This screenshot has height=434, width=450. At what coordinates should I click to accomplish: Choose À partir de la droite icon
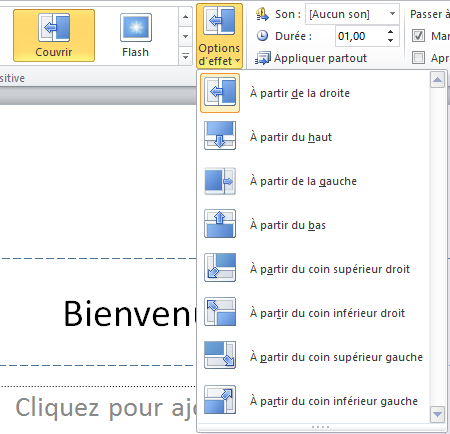[x=220, y=93]
